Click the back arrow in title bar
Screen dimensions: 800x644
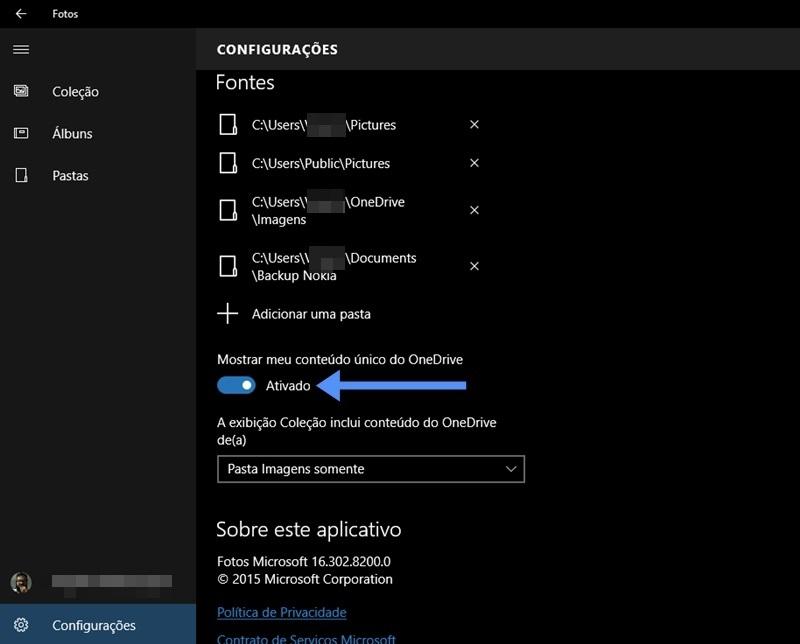(21, 14)
